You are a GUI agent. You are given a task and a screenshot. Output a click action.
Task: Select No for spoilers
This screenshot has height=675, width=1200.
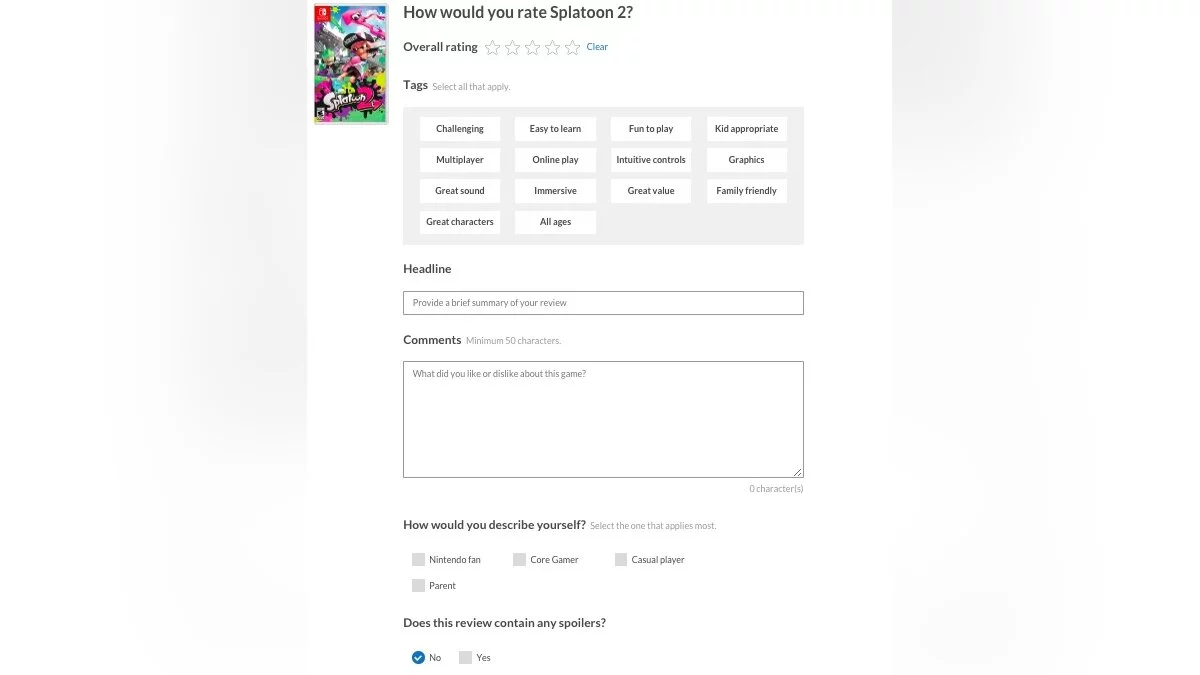(419, 658)
